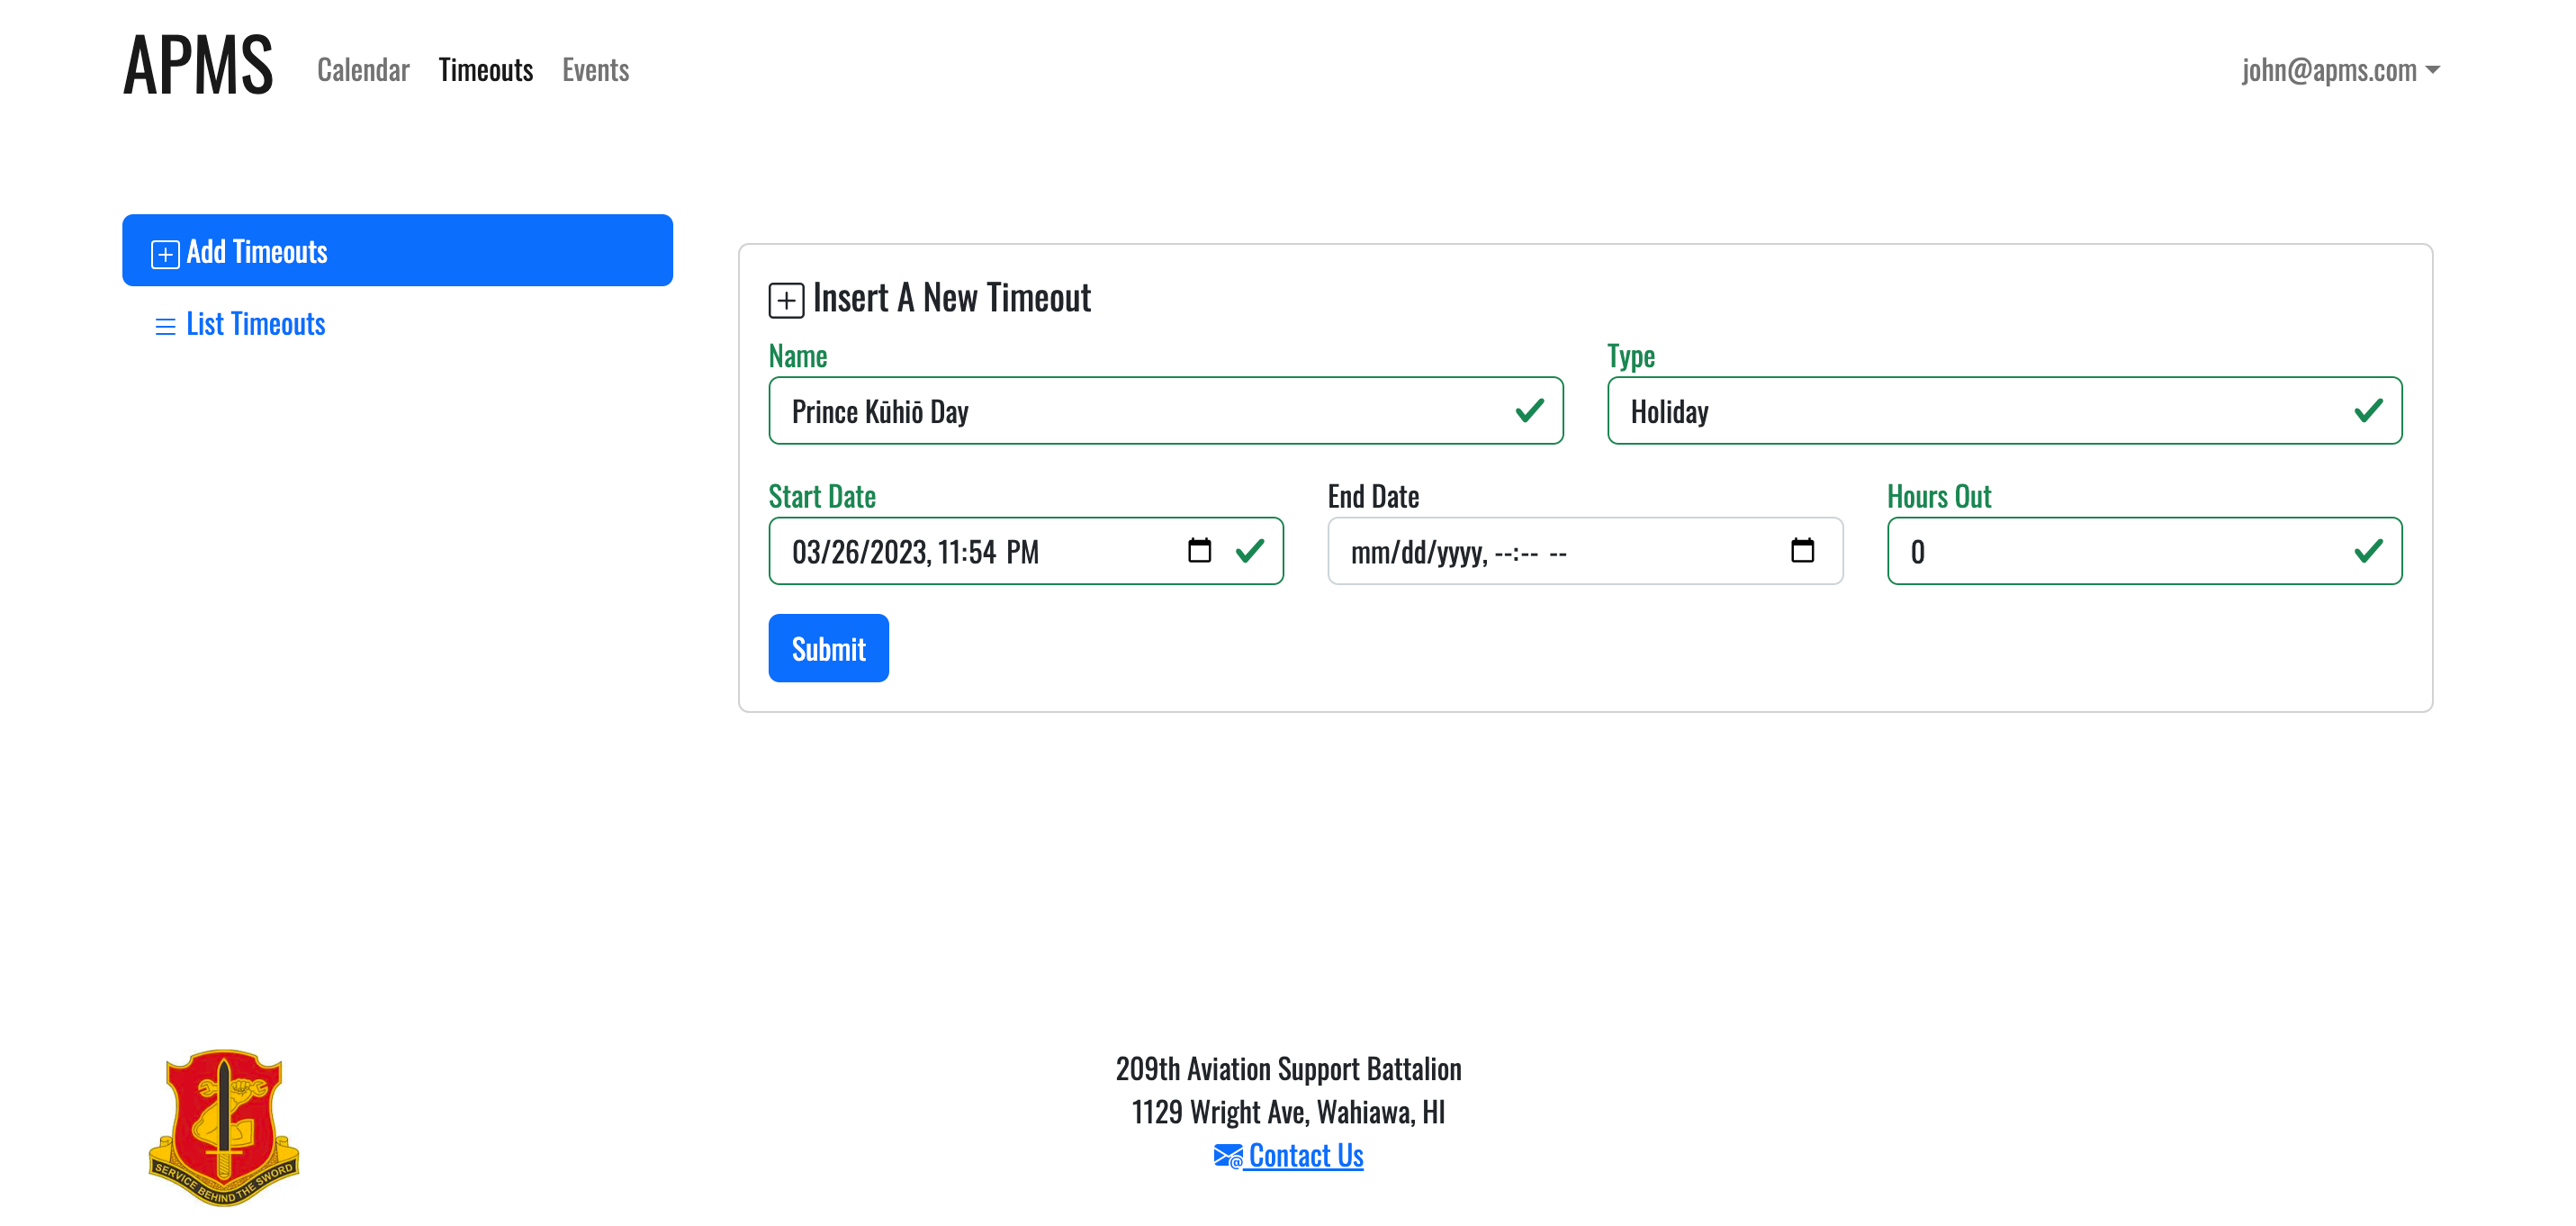Open the Type dropdown showing Holiday
The height and width of the screenshot is (1226, 2576).
pos(2003,411)
